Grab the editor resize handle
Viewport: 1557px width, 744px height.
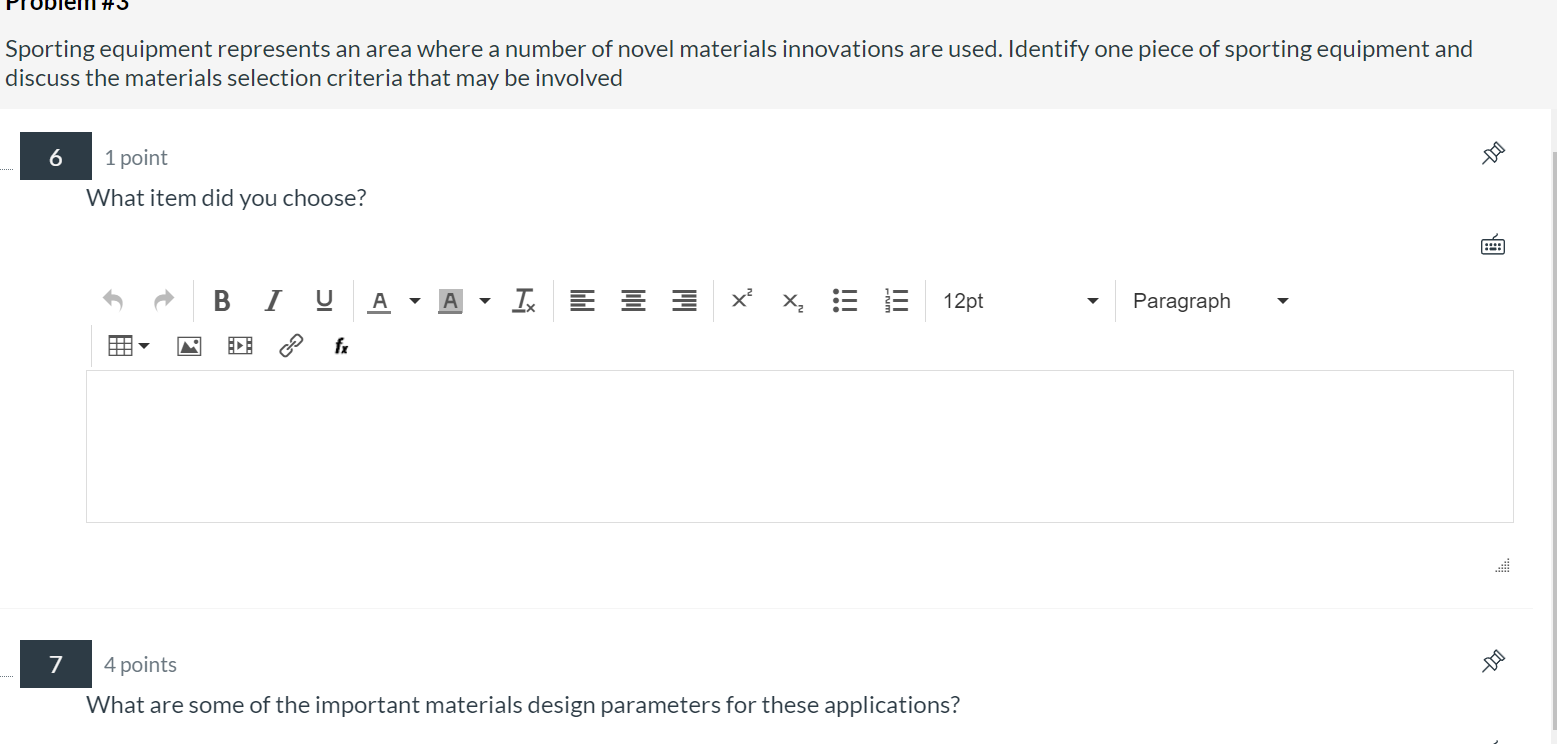pyautogui.click(x=1502, y=567)
